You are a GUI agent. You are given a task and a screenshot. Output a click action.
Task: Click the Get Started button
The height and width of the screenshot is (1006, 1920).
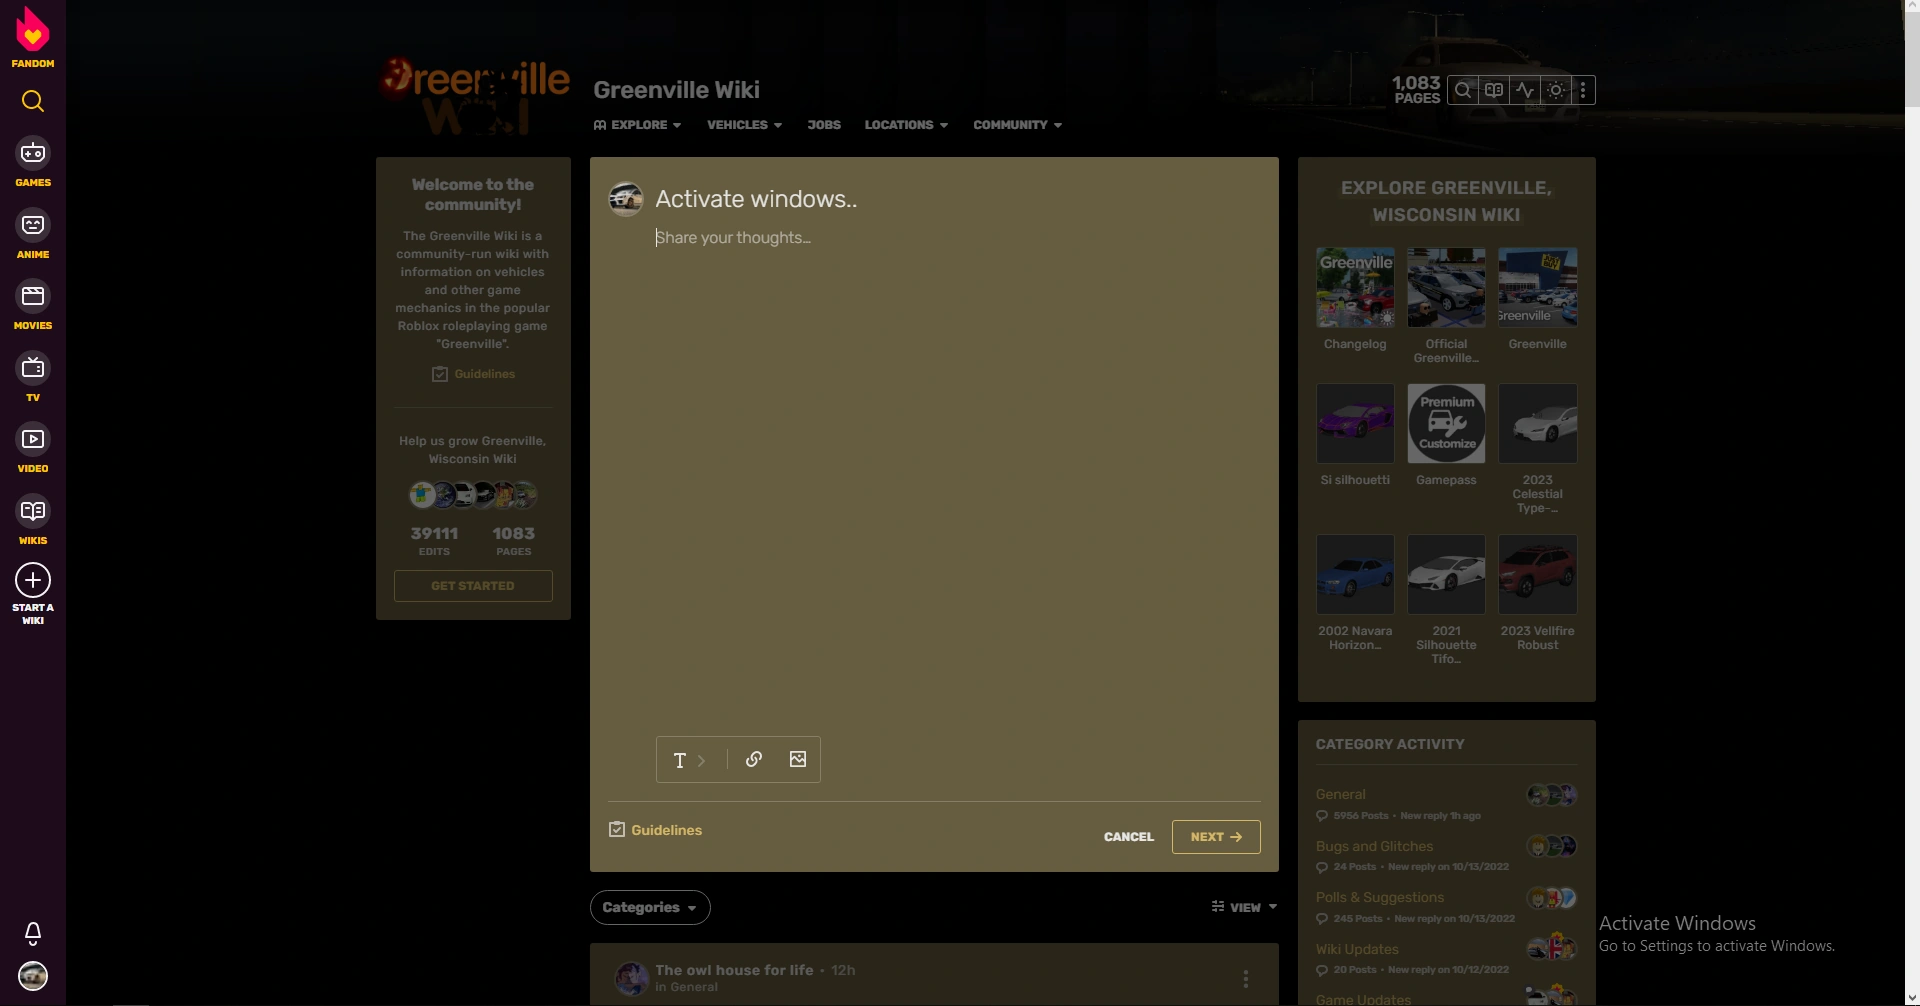473,586
